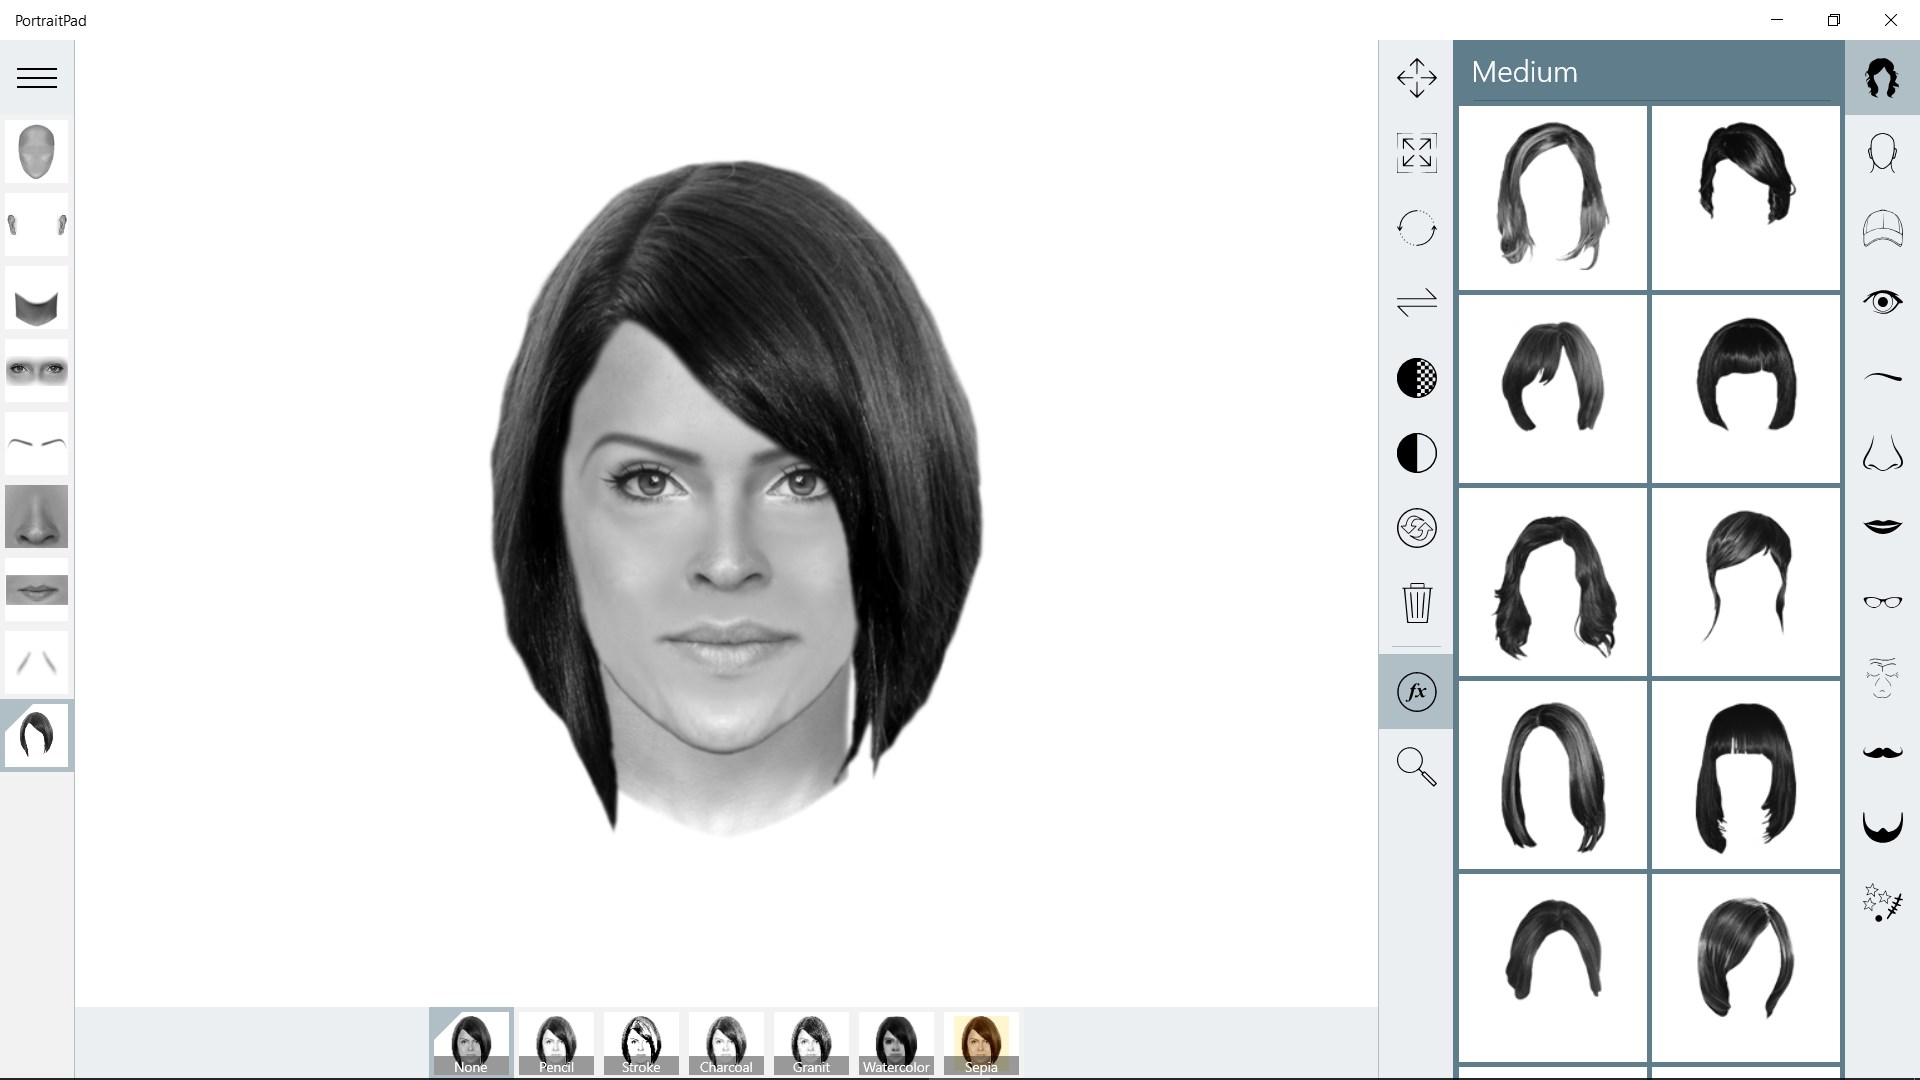Toggle the fx effects panel
This screenshot has height=1080, width=1920.
(1416, 692)
